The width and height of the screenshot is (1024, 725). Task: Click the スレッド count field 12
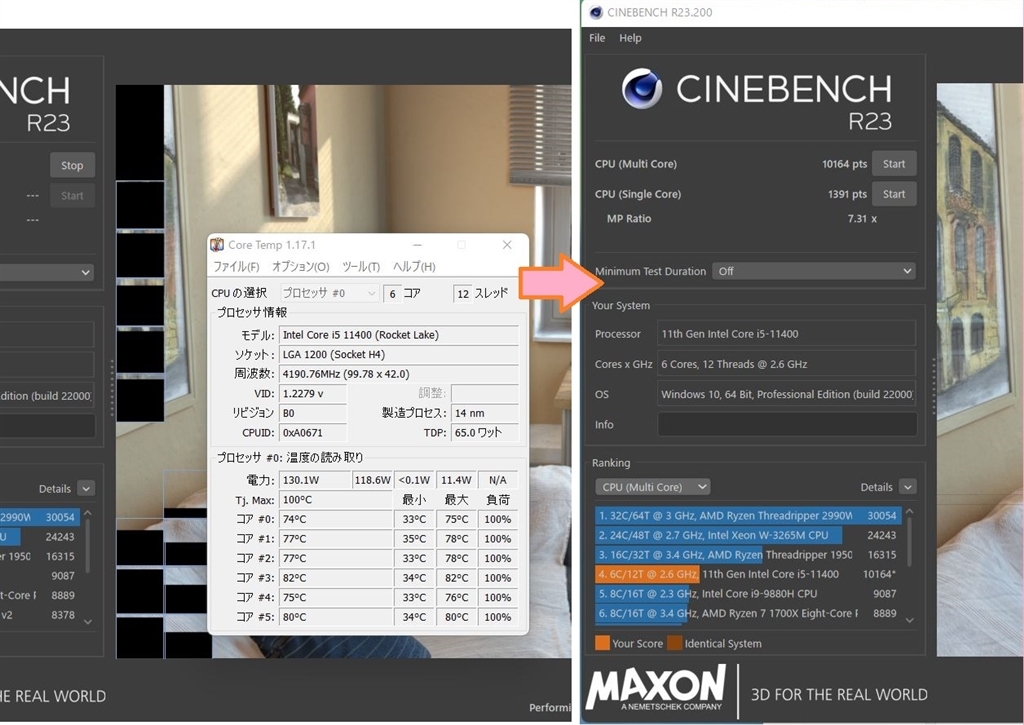tap(462, 294)
